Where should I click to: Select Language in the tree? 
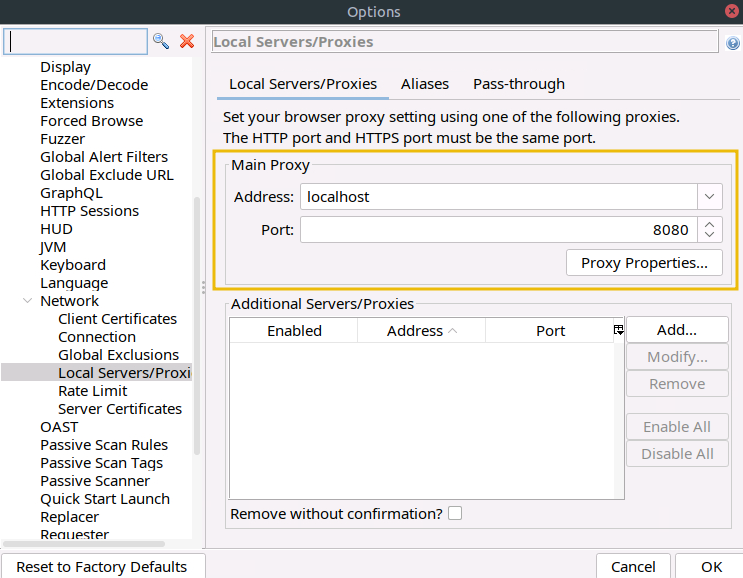(74, 283)
